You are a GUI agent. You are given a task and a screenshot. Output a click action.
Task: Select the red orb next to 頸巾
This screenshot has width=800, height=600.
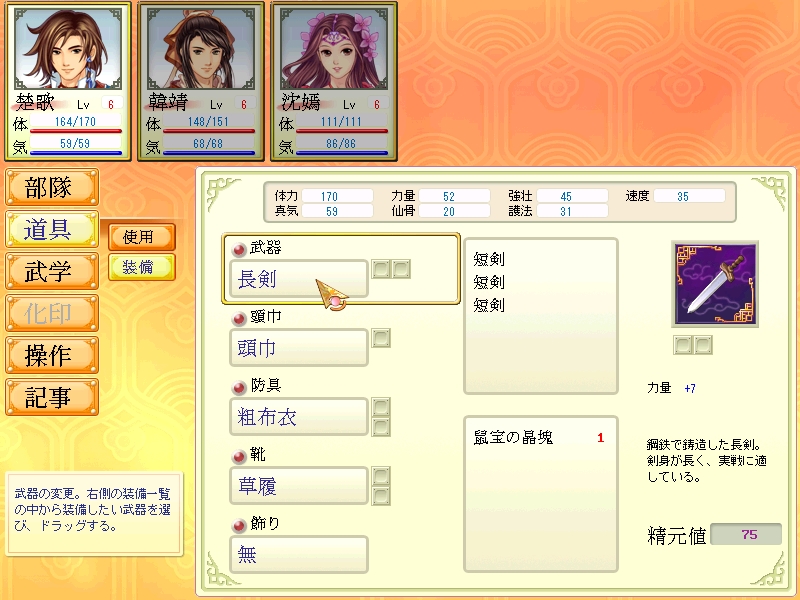(x=239, y=319)
